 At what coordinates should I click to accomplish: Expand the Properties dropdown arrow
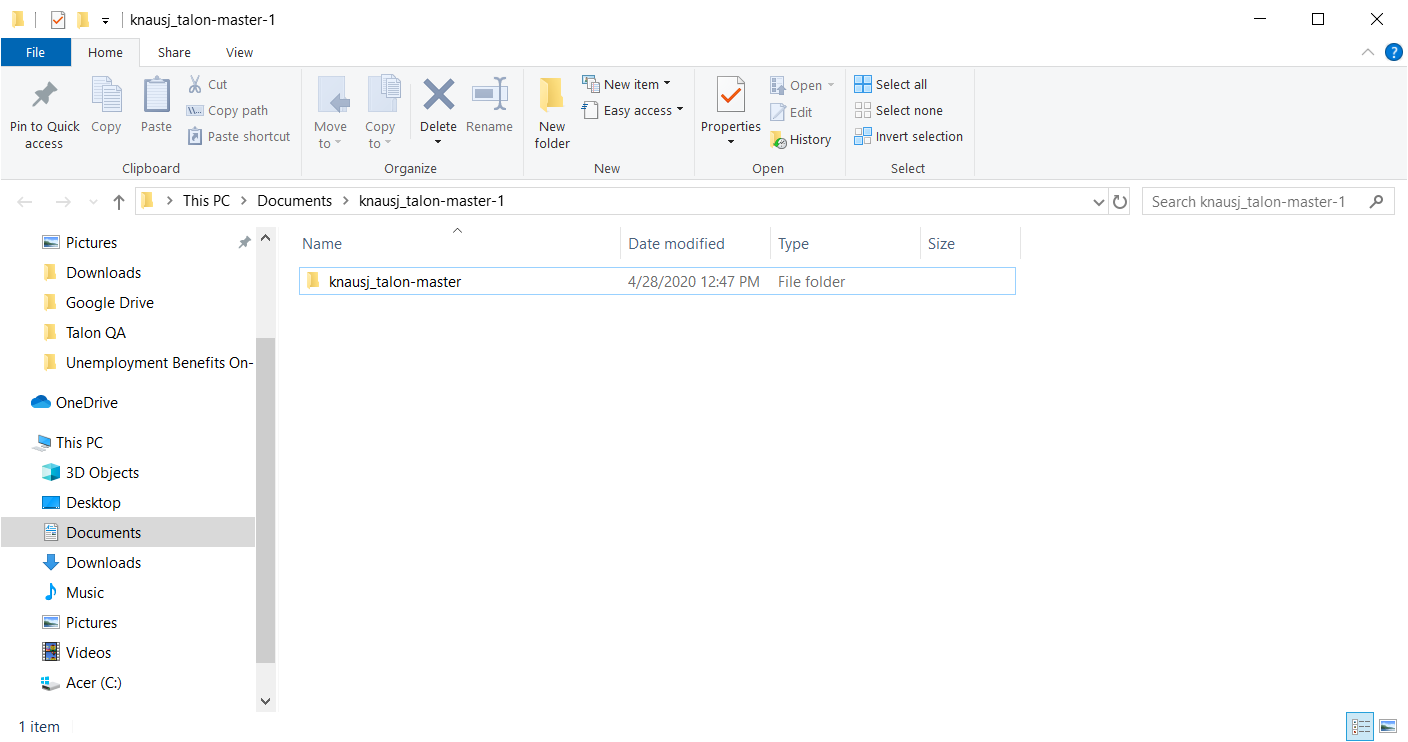tap(731, 142)
